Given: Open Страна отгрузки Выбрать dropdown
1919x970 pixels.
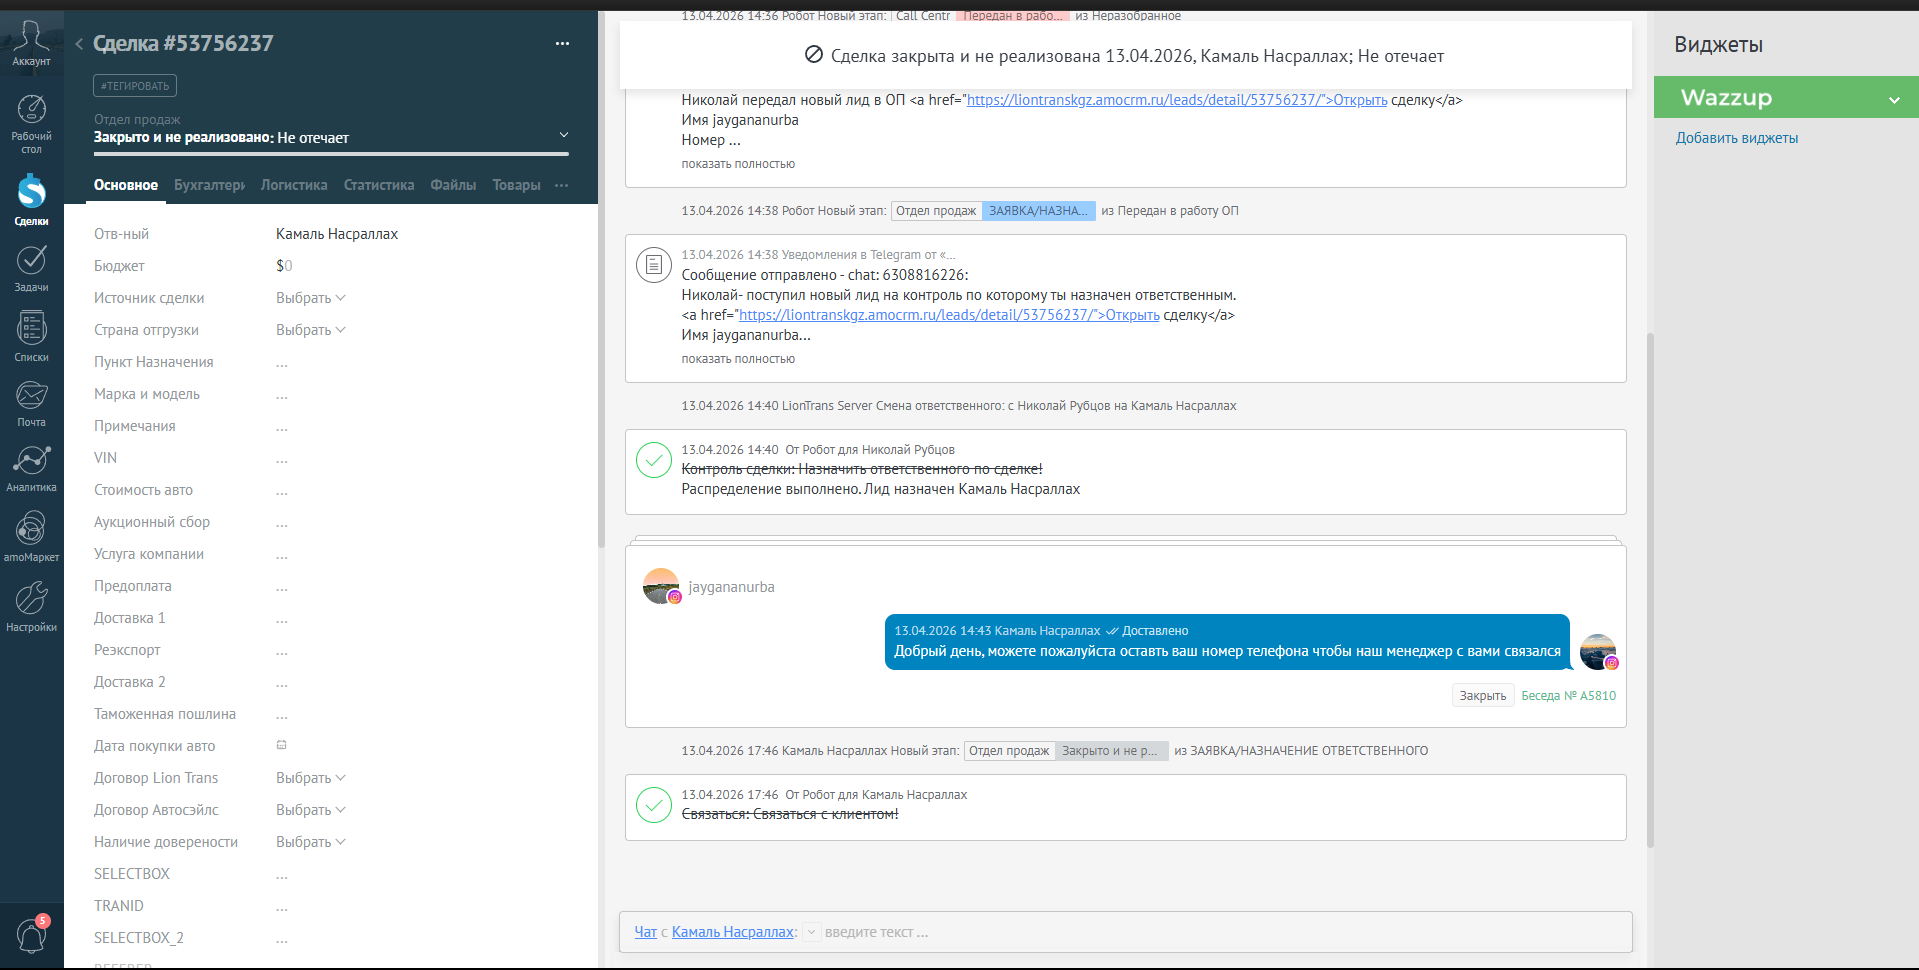Looking at the screenshot, I should click(310, 330).
